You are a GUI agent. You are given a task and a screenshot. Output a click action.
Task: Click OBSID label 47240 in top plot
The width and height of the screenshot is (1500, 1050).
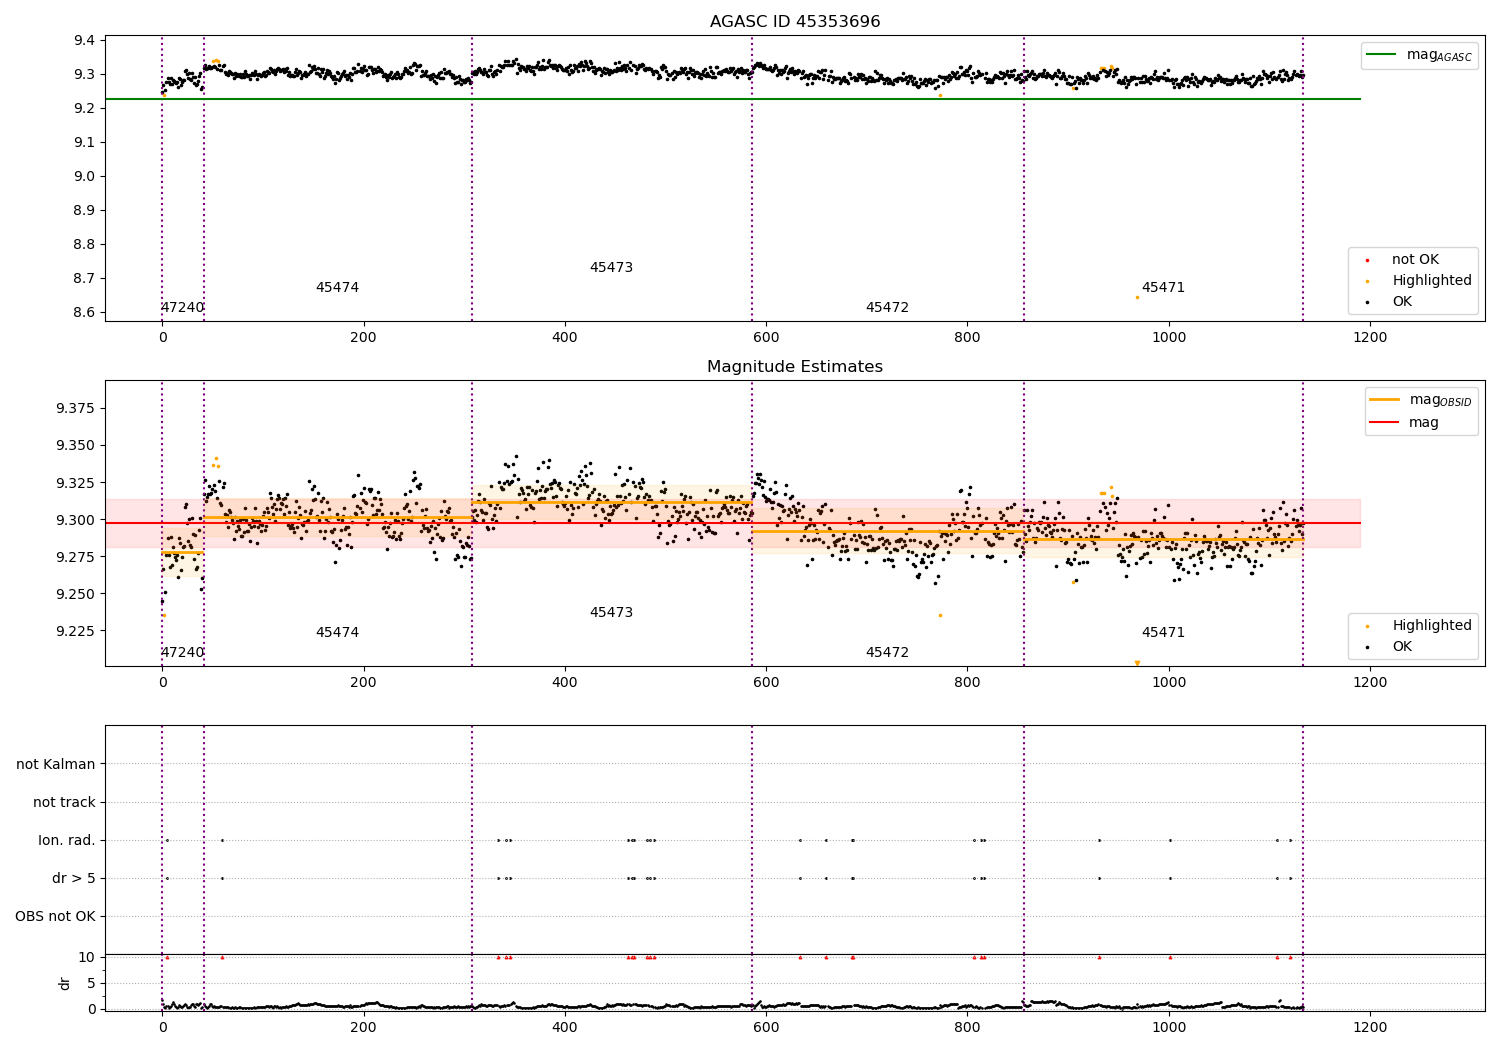182,308
